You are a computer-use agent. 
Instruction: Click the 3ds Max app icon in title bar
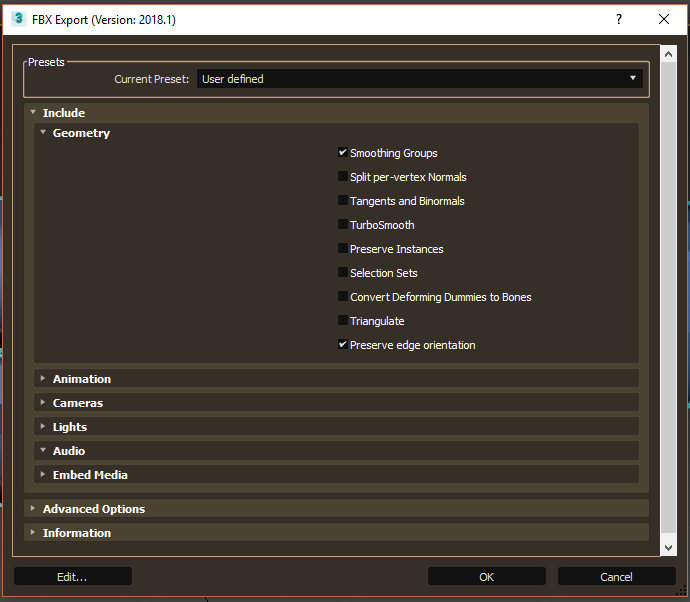point(18,19)
